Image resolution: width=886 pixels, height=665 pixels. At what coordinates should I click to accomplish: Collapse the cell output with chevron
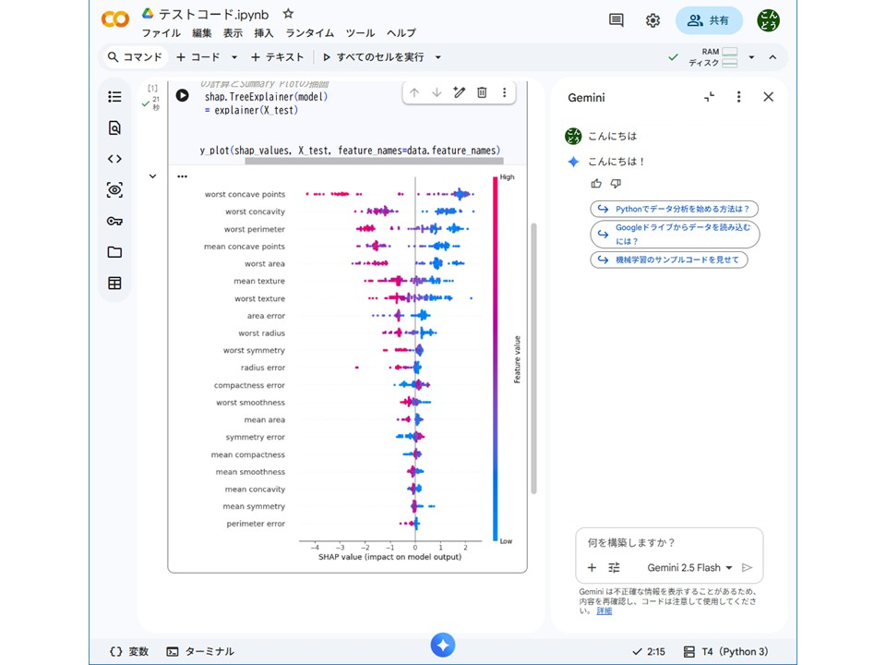click(x=153, y=176)
